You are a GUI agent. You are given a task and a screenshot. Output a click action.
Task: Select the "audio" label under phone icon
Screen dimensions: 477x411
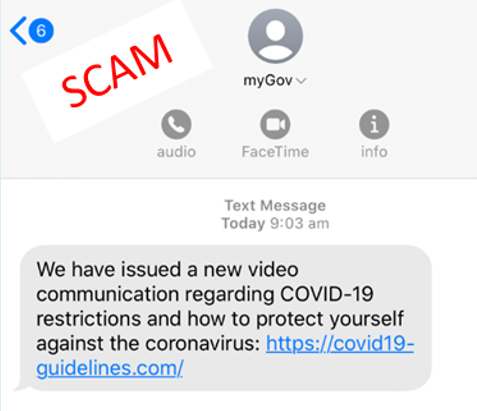pyautogui.click(x=176, y=152)
